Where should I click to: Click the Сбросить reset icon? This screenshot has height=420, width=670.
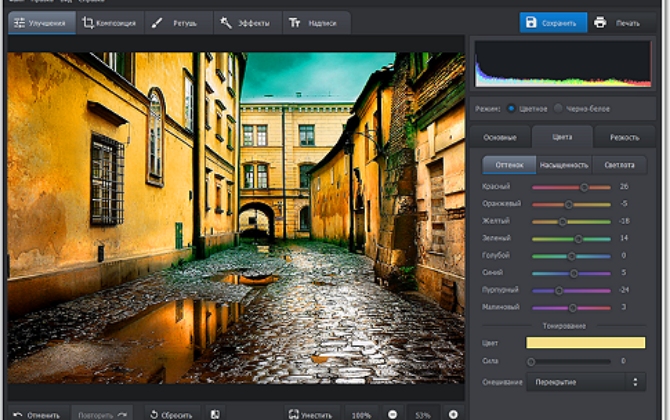click(x=154, y=413)
